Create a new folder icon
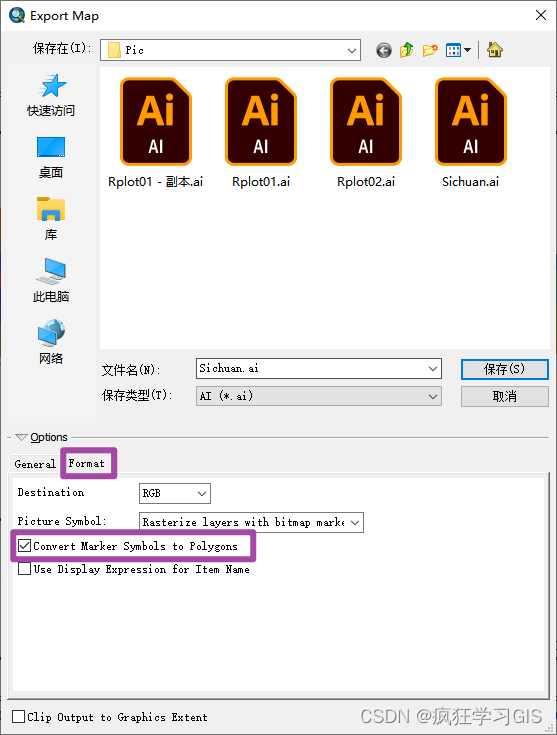Screen dimensions: 557x735 430,50
